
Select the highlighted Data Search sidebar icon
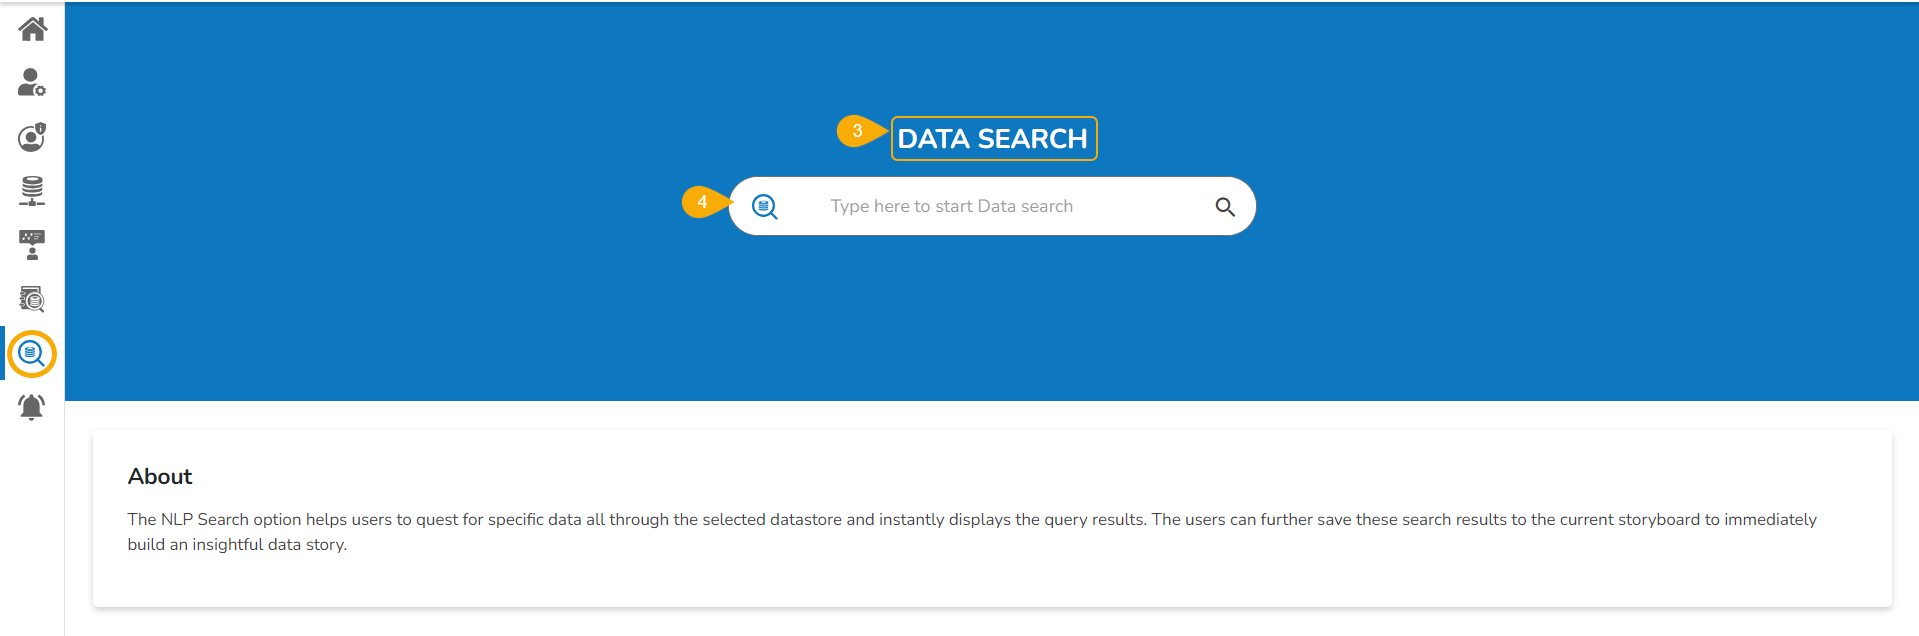pos(32,354)
